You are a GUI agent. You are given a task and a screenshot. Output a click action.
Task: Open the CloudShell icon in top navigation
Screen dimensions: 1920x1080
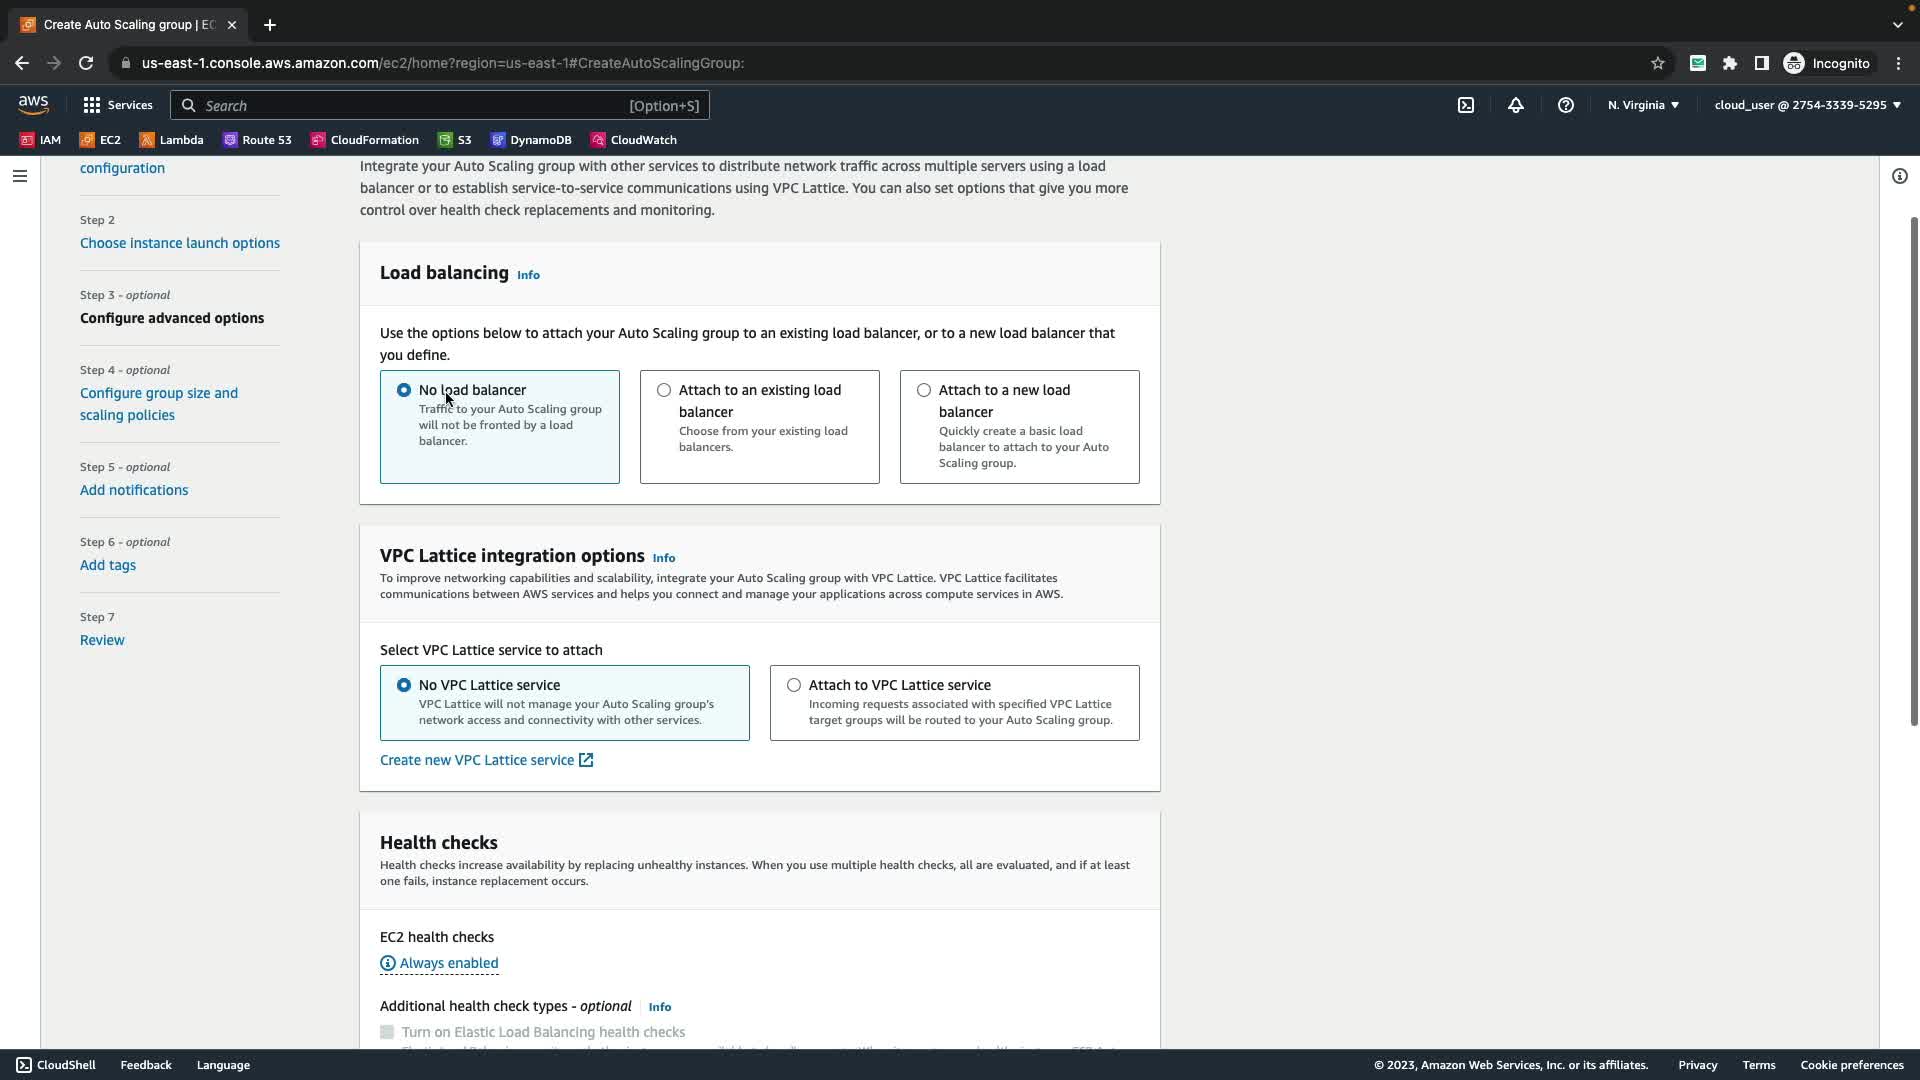tap(1466, 105)
